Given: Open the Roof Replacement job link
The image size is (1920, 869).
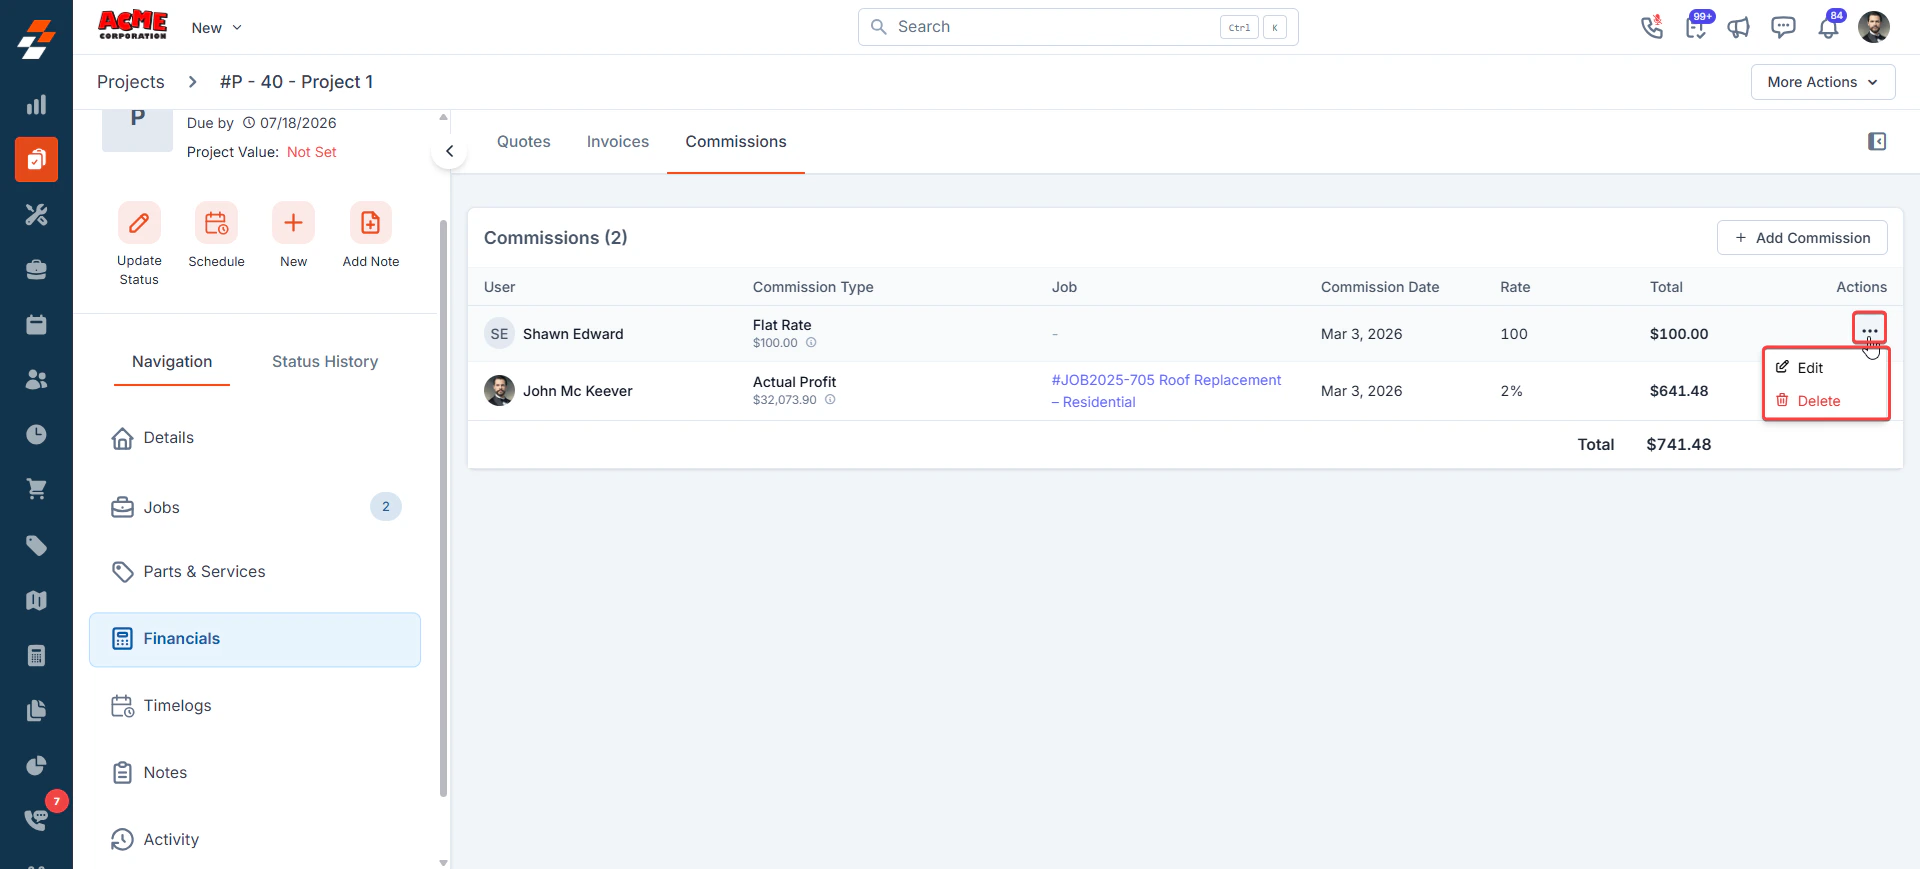Looking at the screenshot, I should (x=1166, y=391).
